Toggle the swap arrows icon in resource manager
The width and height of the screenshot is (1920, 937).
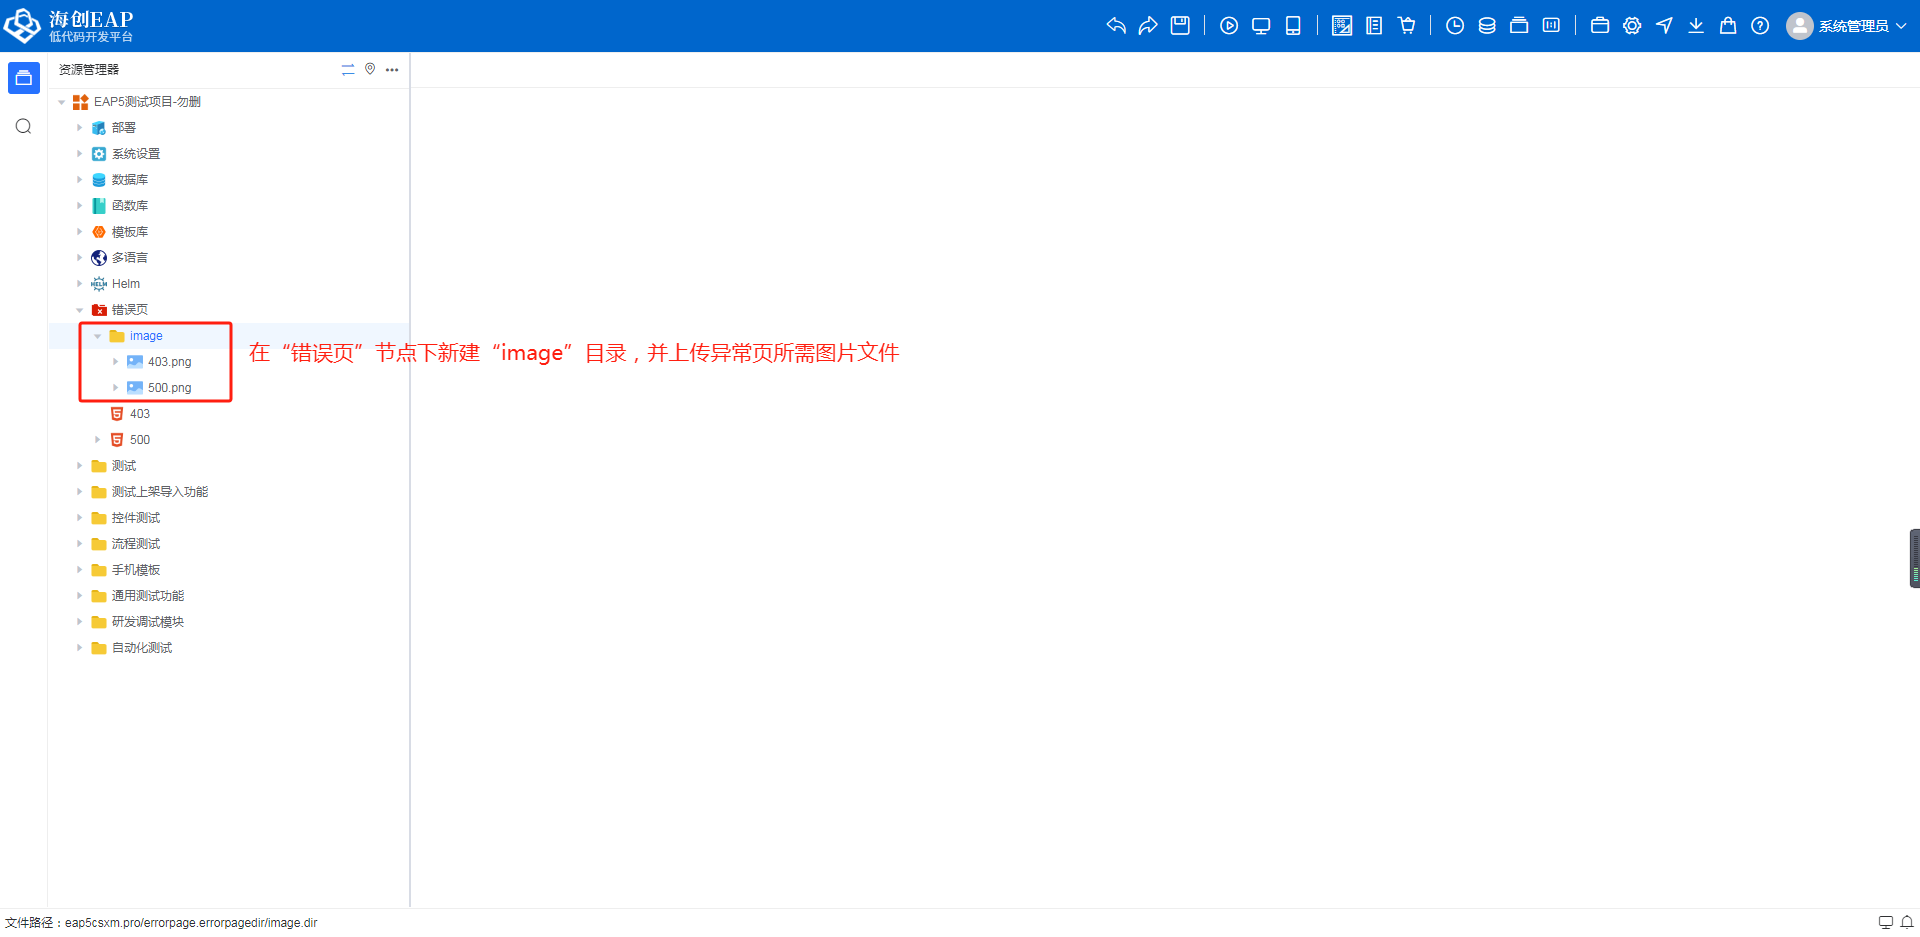(348, 69)
